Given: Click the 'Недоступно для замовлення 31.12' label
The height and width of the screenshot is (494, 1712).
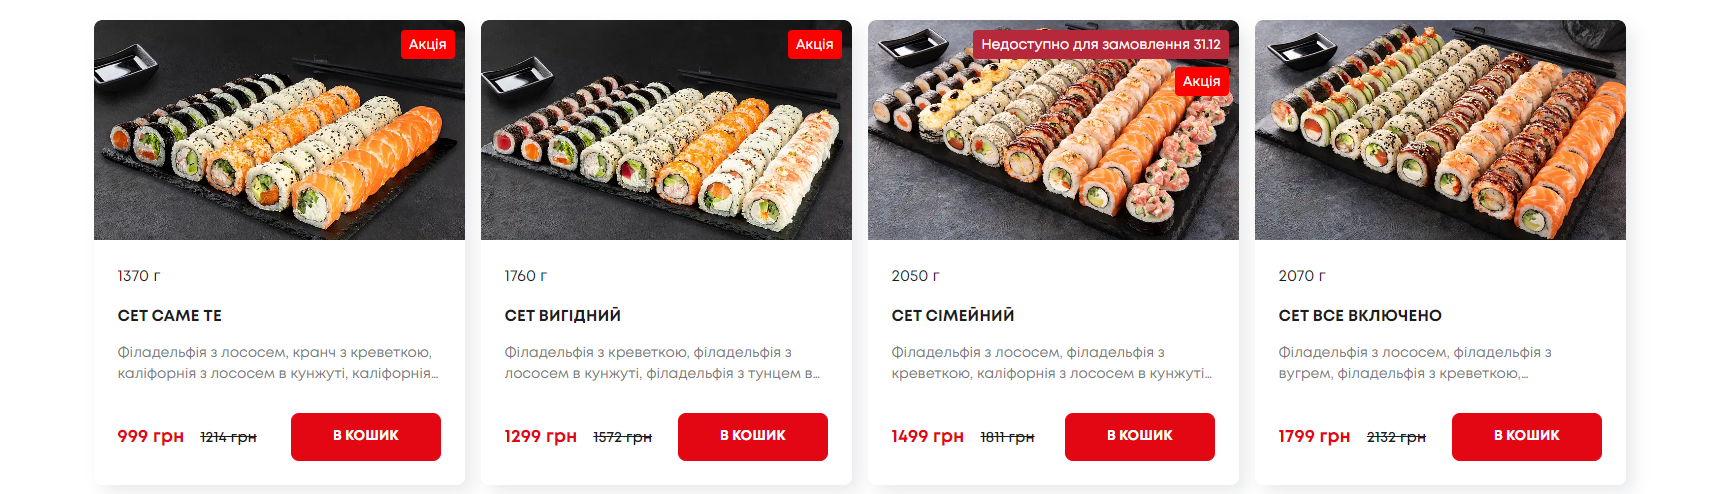Looking at the screenshot, I should pyautogui.click(x=1101, y=44).
